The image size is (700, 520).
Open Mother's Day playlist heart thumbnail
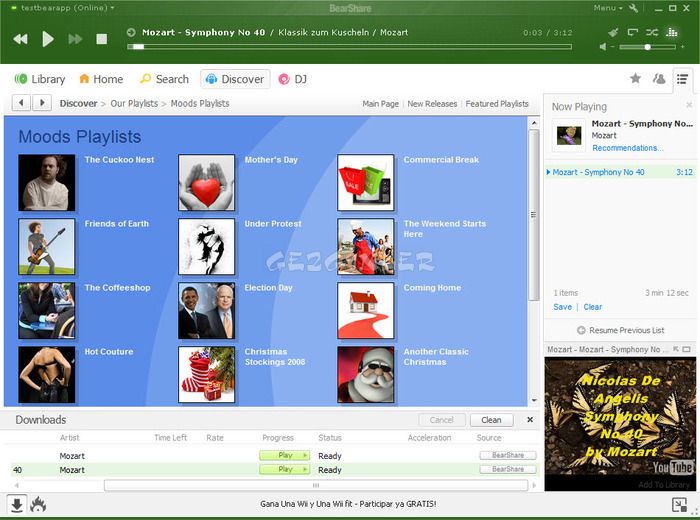(x=206, y=183)
